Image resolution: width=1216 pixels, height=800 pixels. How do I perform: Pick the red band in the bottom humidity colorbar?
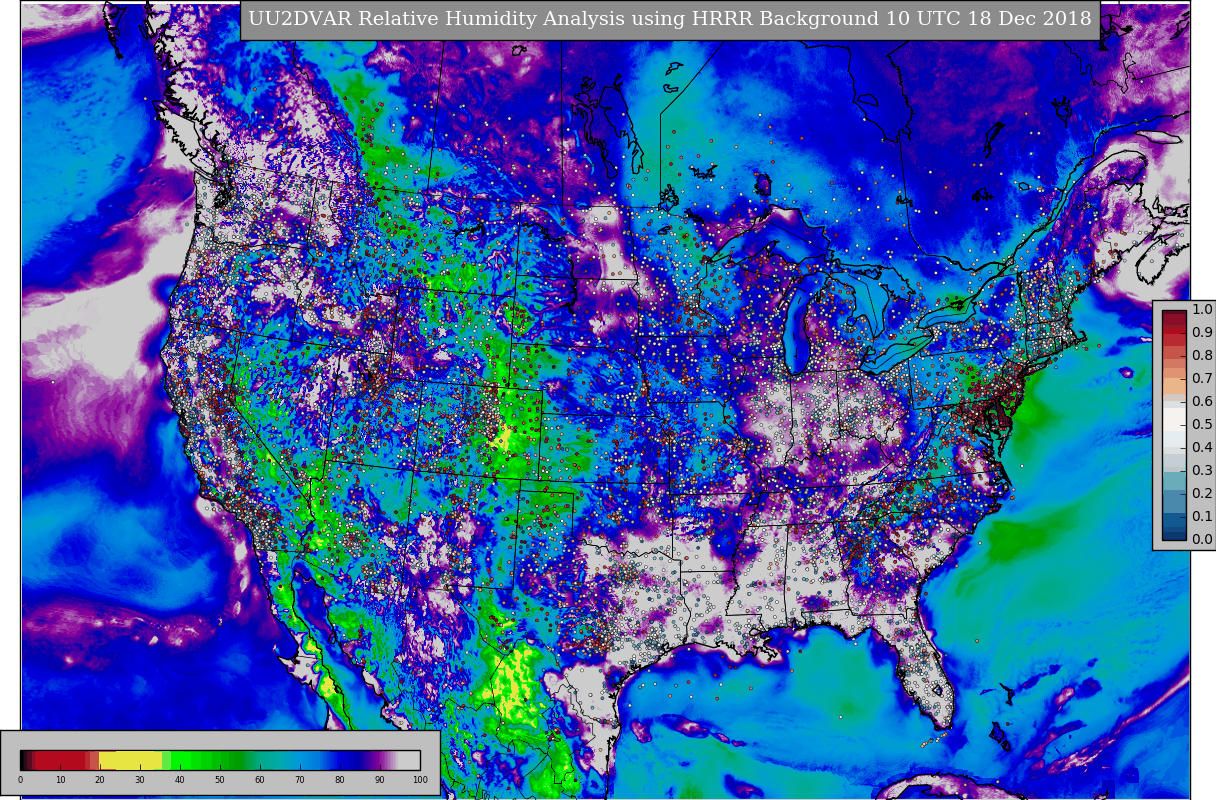(x=60, y=760)
